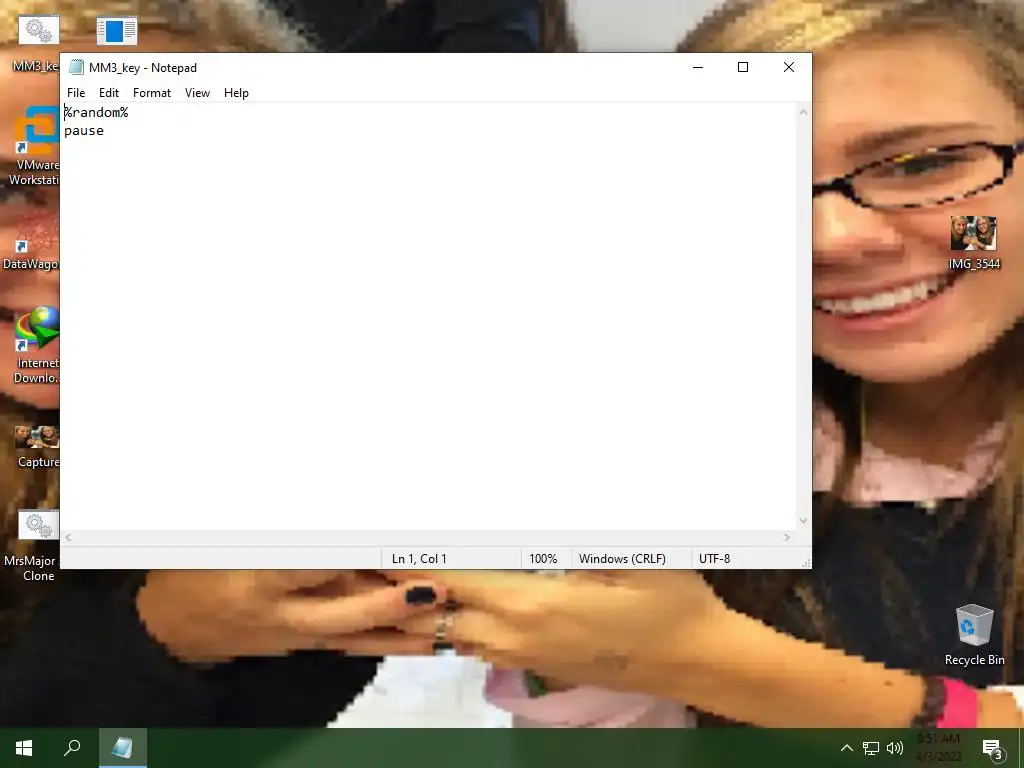Image resolution: width=1024 pixels, height=768 pixels.
Task: Click the Windows (CRLF) status entry
Action: point(622,559)
